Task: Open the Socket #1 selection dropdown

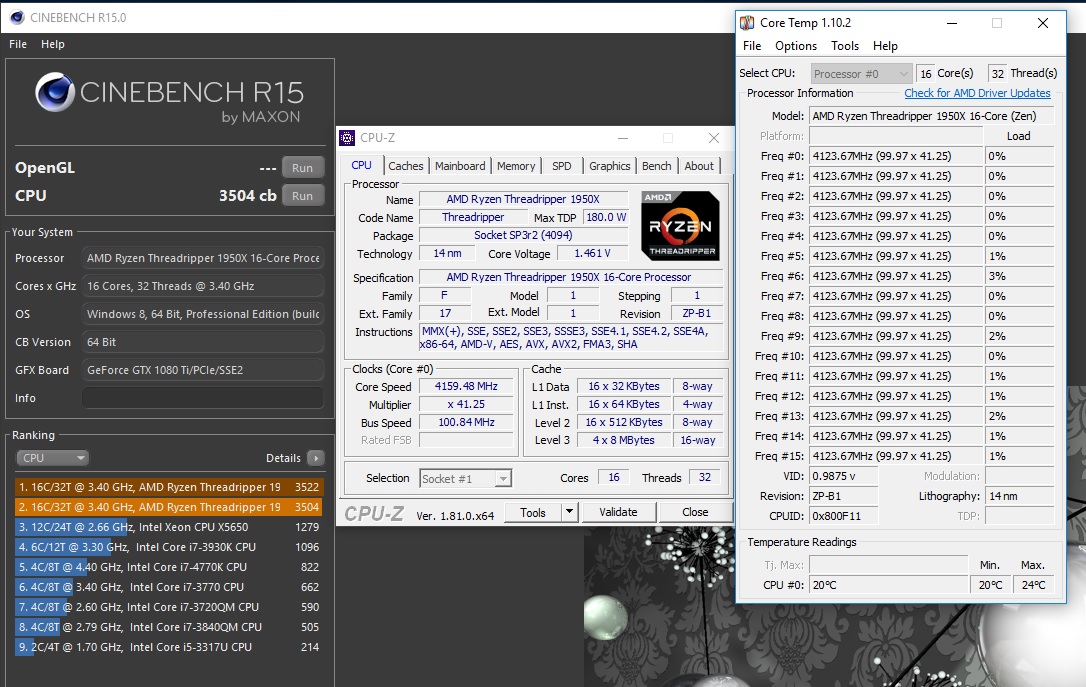Action: click(x=465, y=479)
